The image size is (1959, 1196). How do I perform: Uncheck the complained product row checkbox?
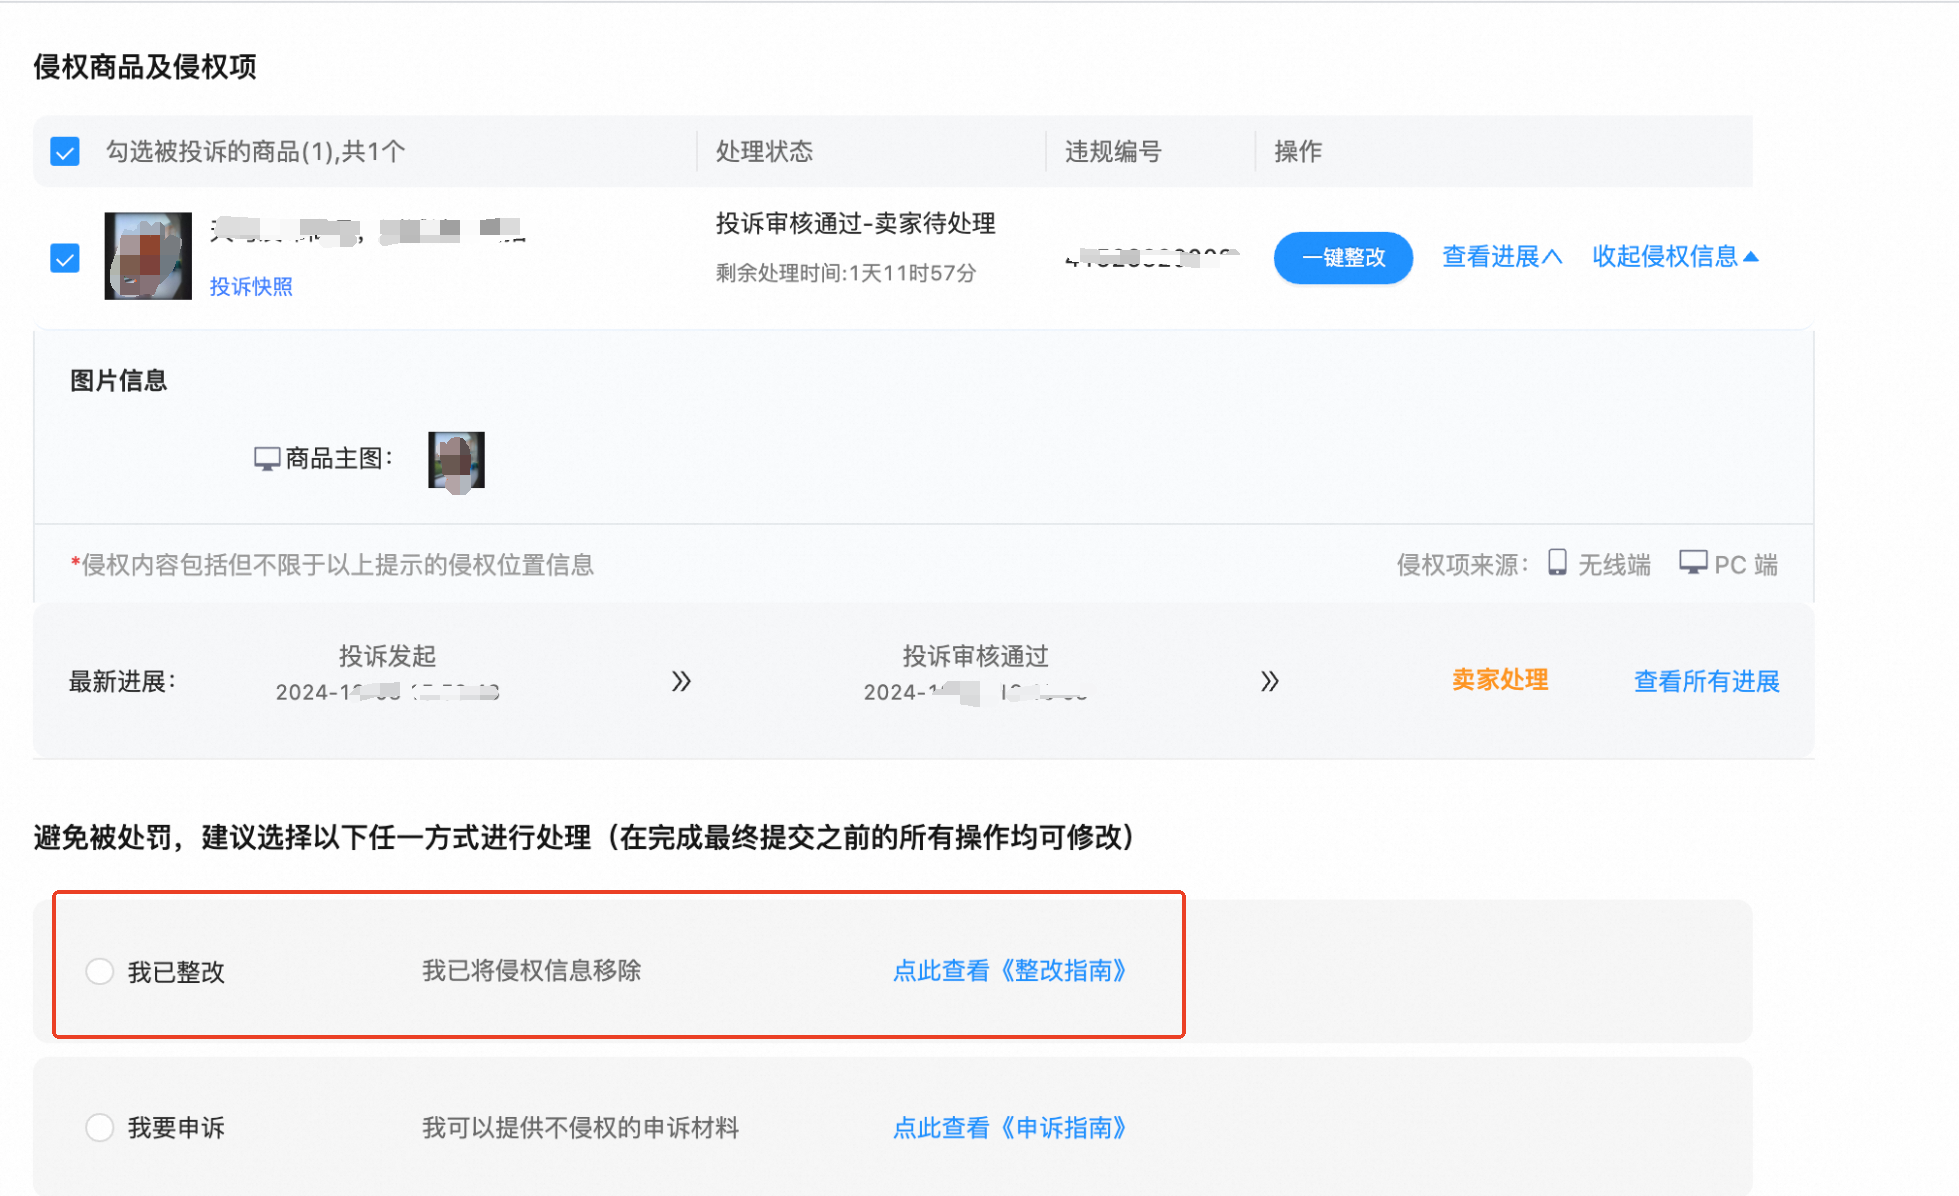(x=65, y=258)
